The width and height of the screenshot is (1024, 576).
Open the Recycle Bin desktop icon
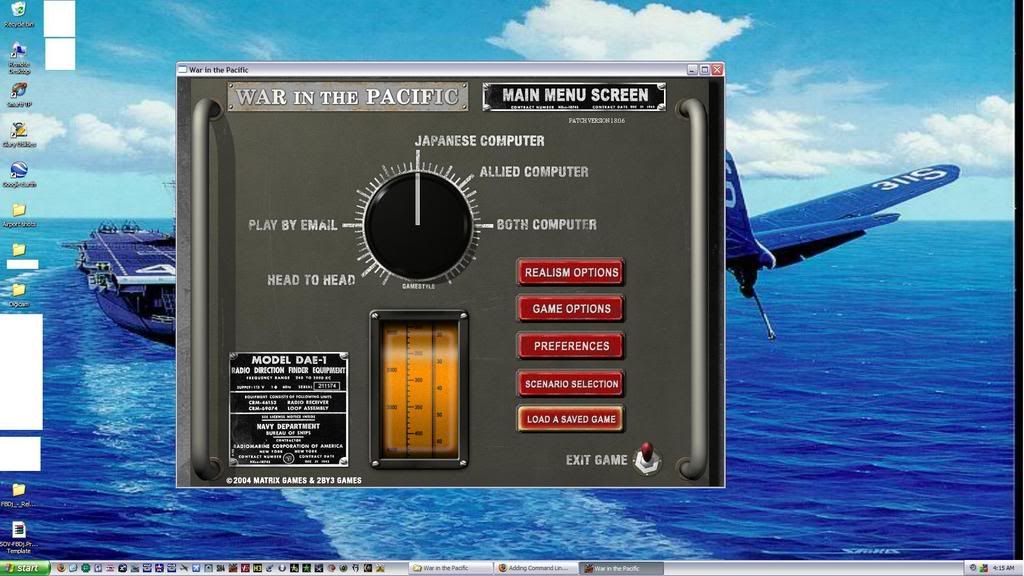click(x=19, y=14)
